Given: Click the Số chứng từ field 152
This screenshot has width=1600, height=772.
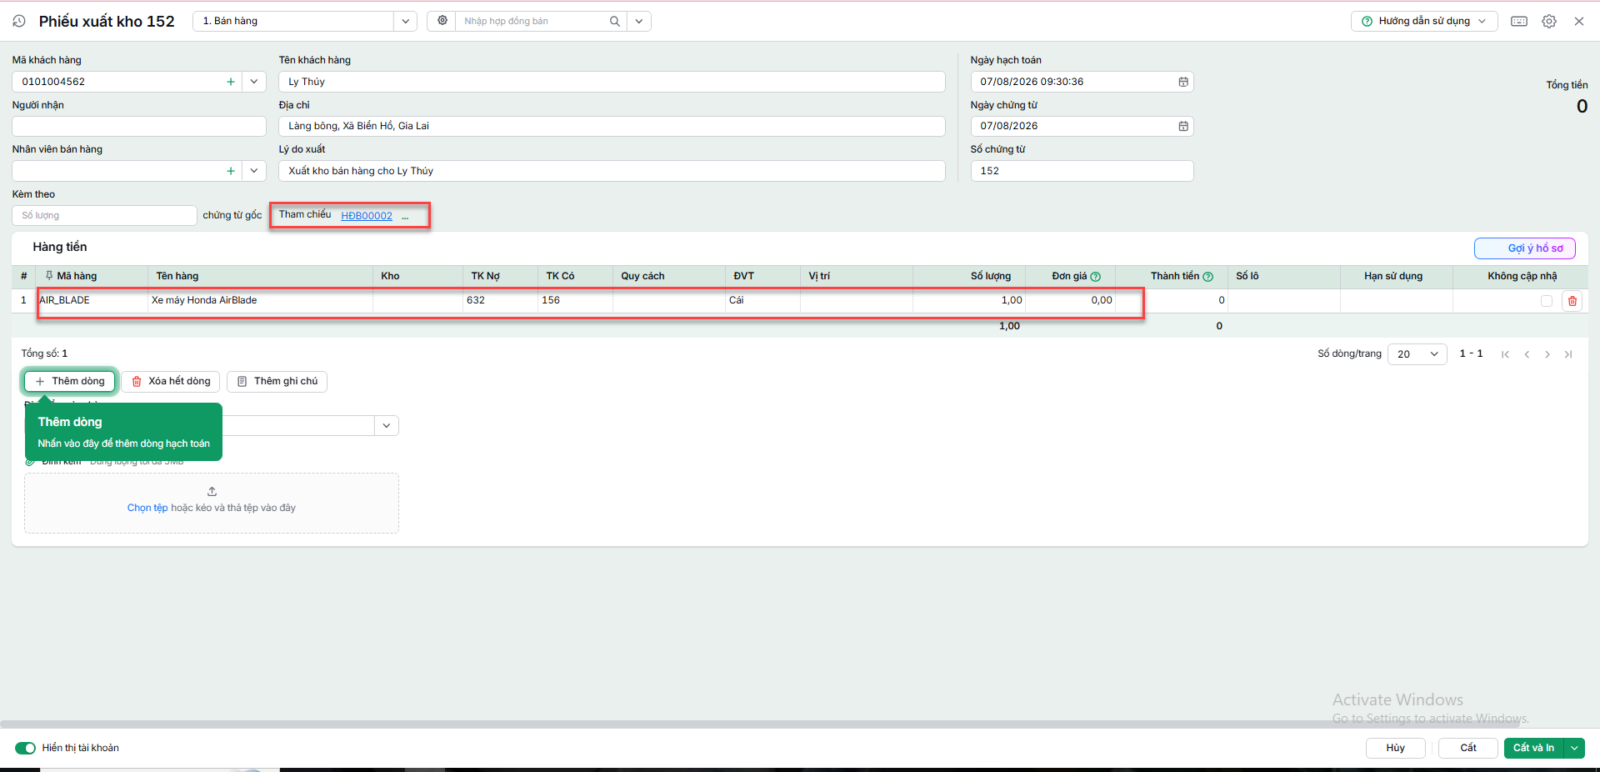Looking at the screenshot, I should (1082, 171).
